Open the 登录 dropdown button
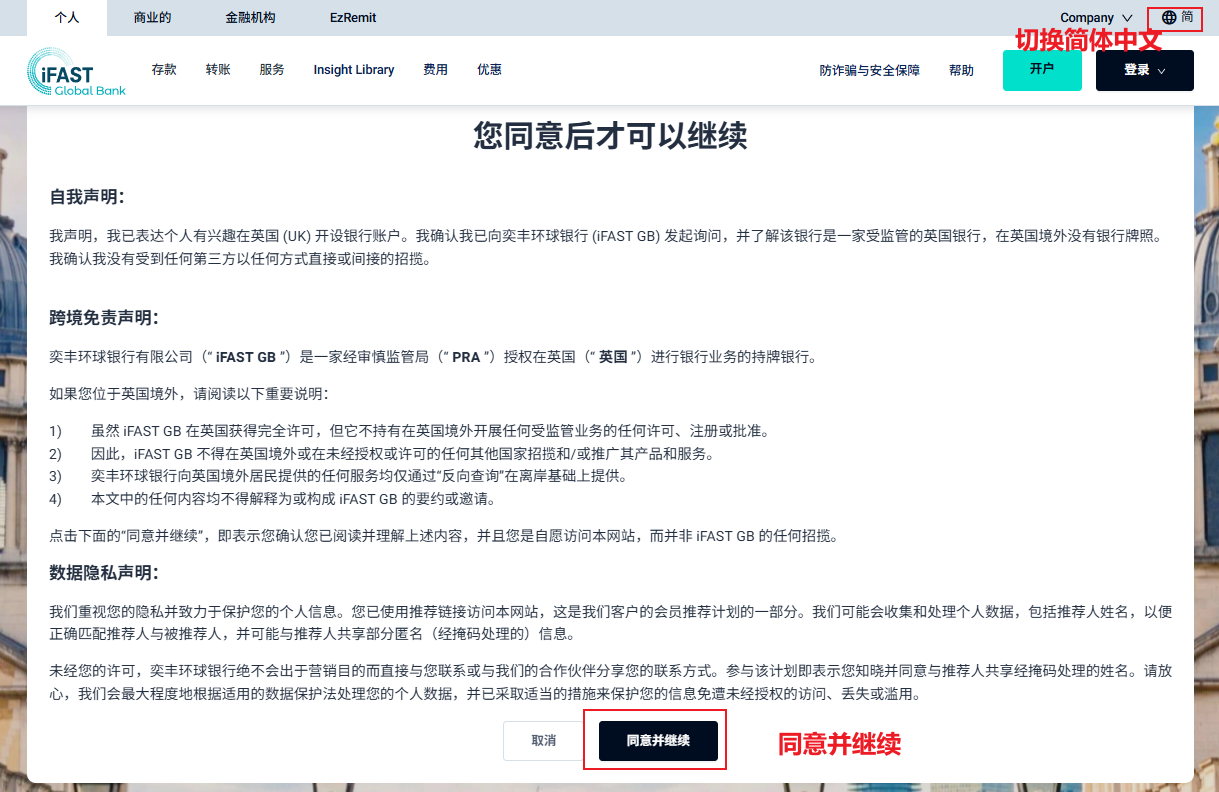 [1144, 70]
